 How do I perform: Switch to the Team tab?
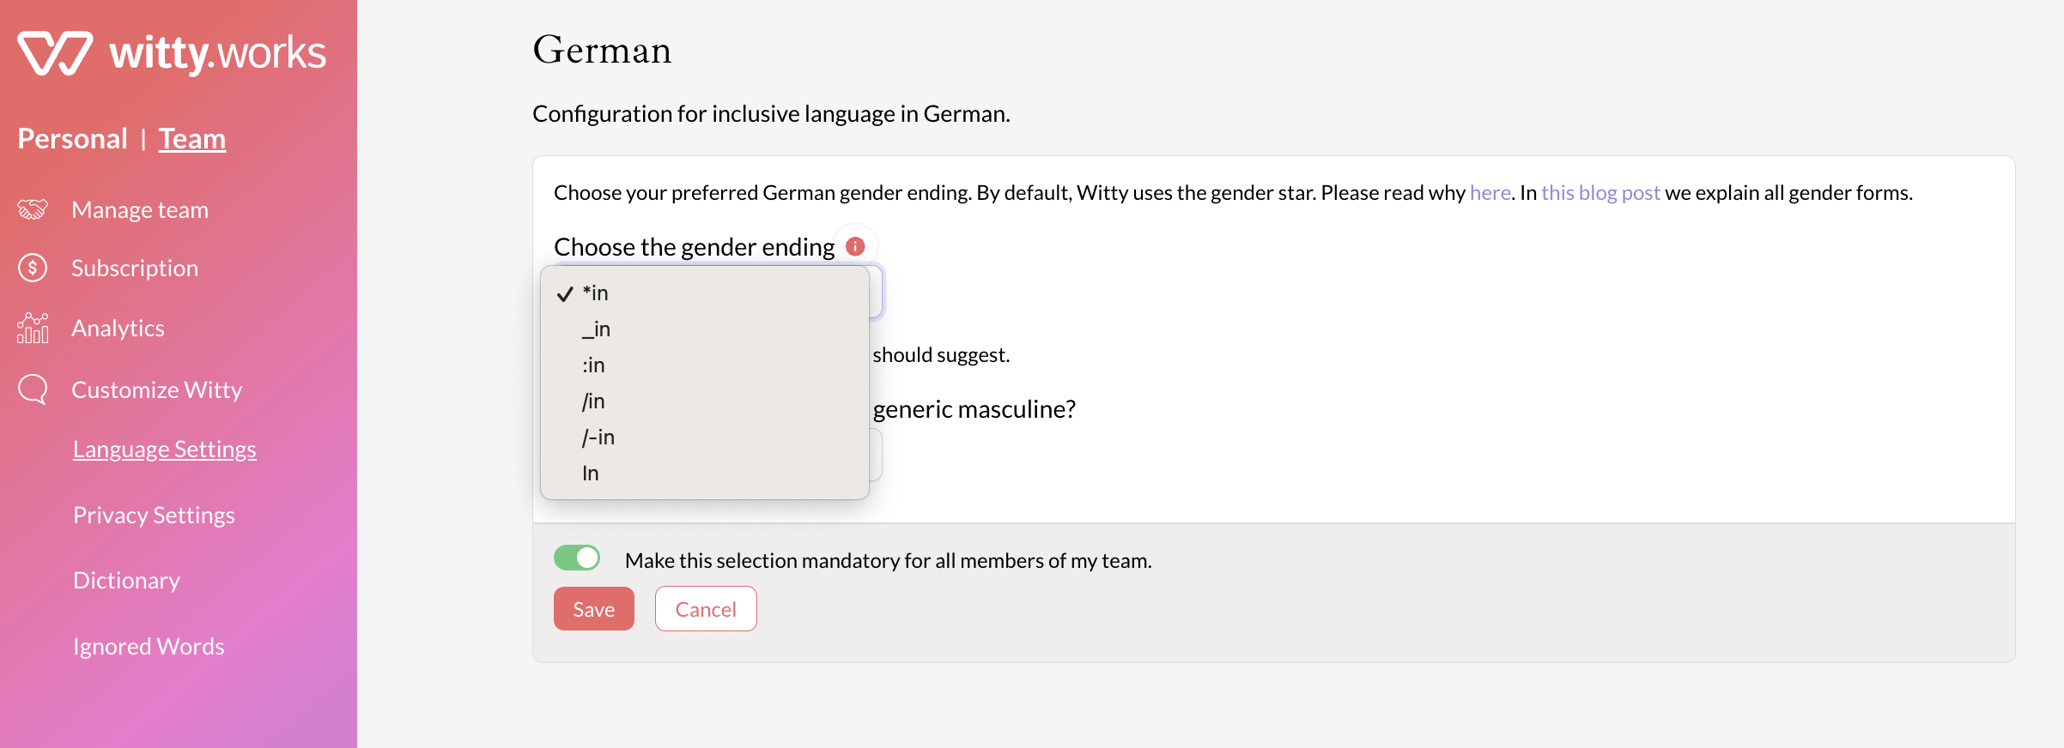pyautogui.click(x=192, y=138)
